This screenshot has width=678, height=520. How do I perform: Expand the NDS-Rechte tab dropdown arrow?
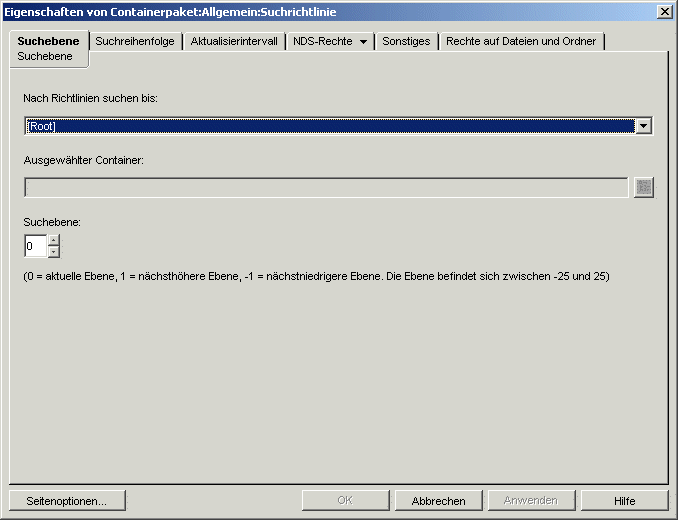[363, 42]
